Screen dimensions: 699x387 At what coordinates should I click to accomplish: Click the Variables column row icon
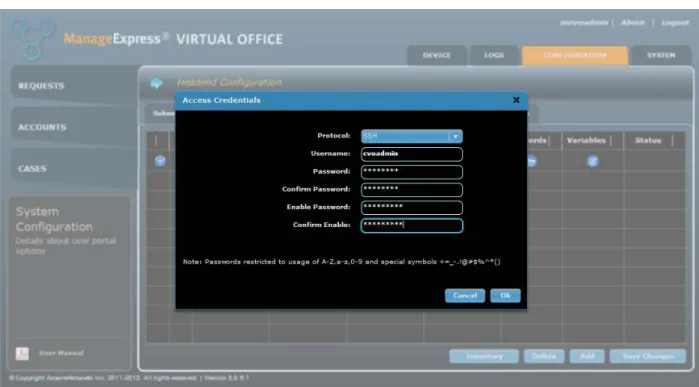(592, 161)
